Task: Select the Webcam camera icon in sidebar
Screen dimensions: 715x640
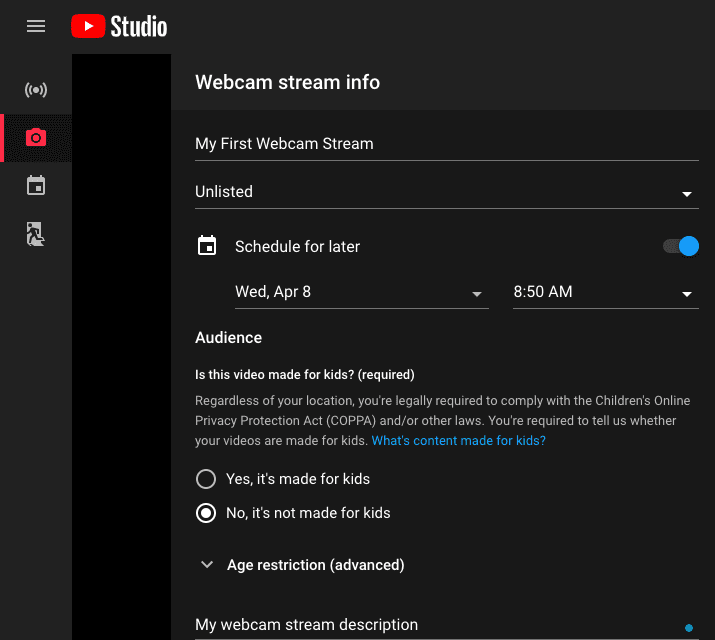Action: click(36, 138)
